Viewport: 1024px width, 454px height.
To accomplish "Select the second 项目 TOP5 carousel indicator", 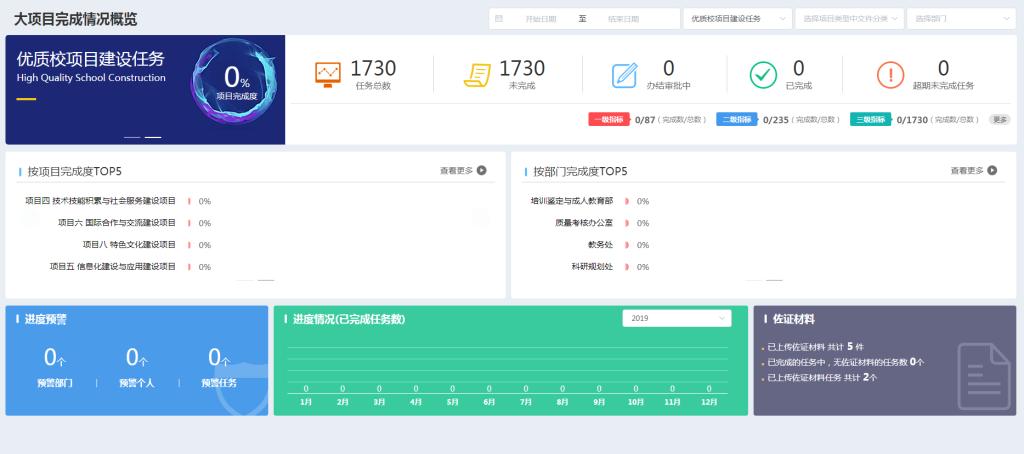I will pyautogui.click(x=266, y=280).
